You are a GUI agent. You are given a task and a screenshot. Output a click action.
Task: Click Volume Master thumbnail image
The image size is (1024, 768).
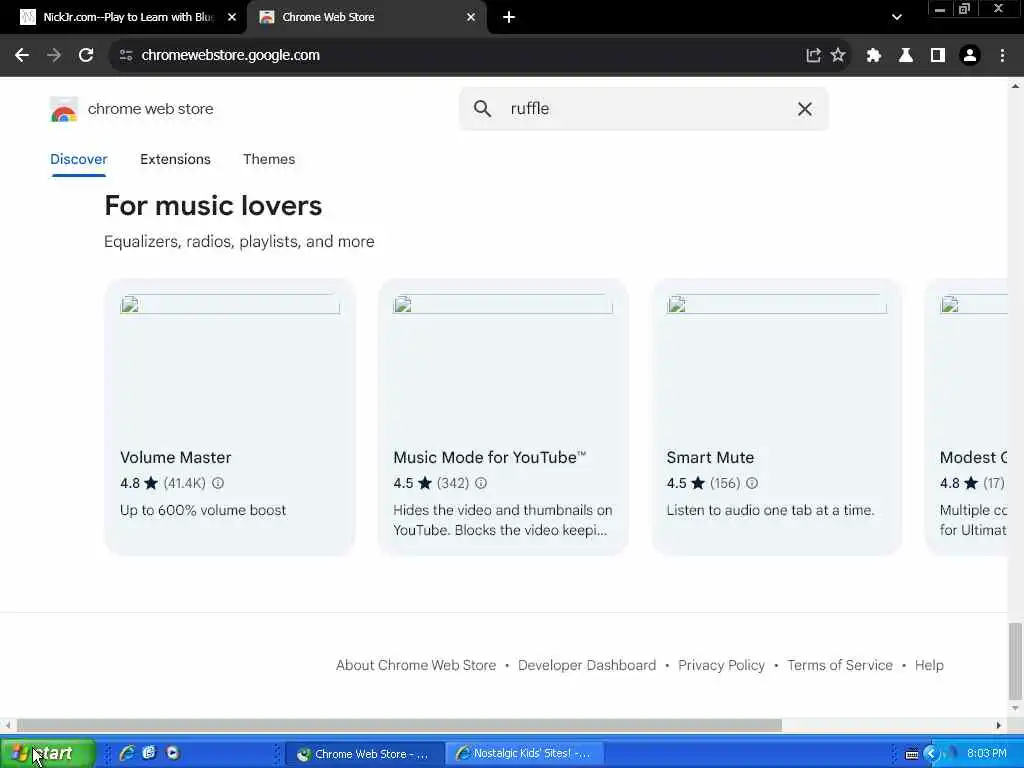pyautogui.click(x=230, y=304)
